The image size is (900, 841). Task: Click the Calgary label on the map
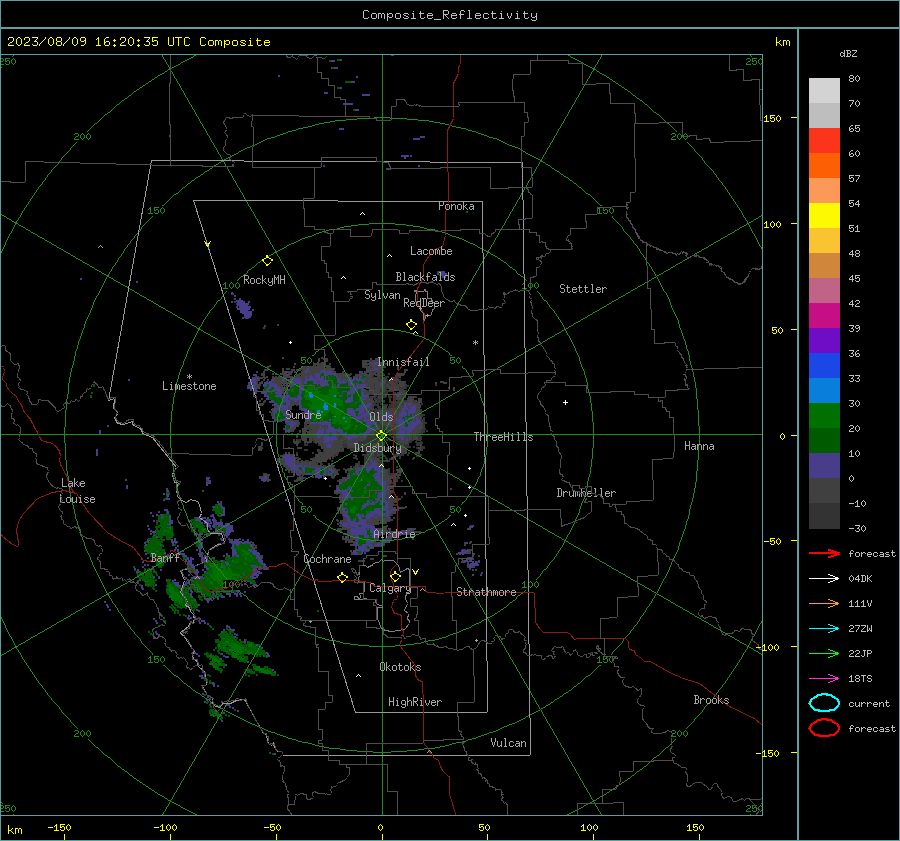coord(390,588)
